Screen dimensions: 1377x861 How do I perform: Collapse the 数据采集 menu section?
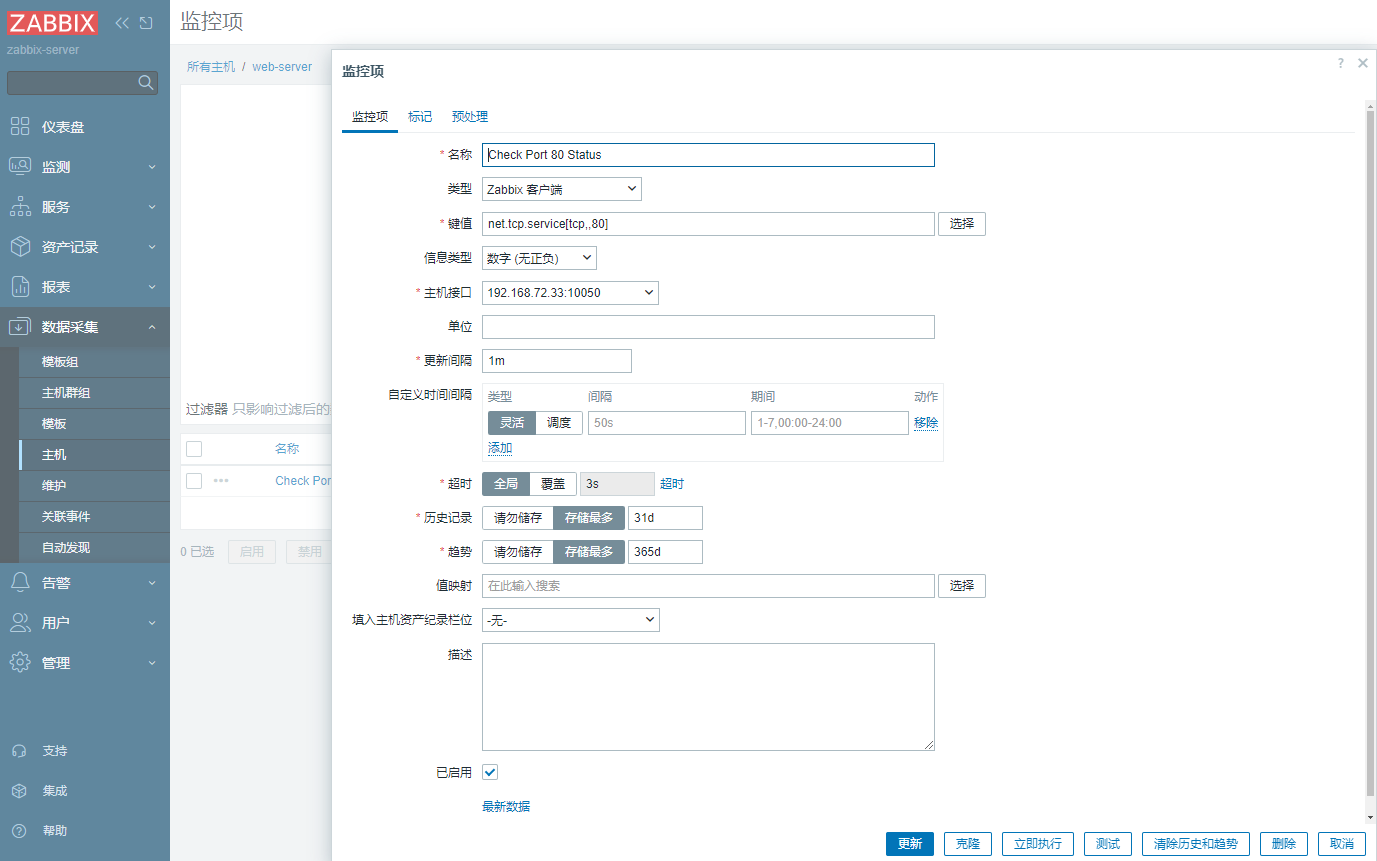click(152, 327)
